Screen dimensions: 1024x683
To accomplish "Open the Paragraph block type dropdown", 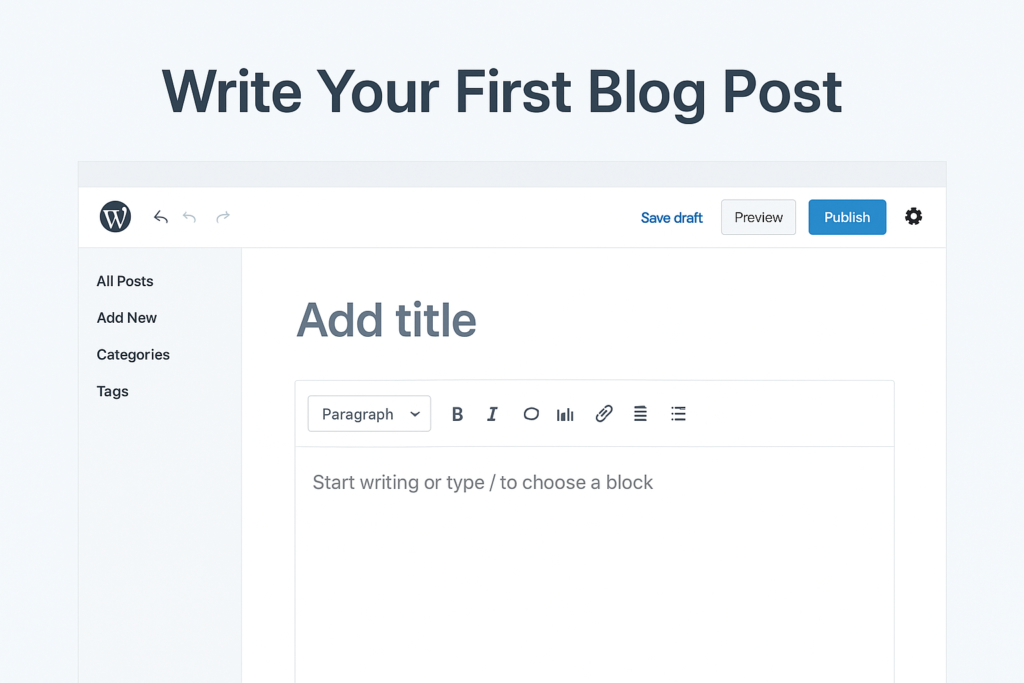I will click(x=369, y=414).
